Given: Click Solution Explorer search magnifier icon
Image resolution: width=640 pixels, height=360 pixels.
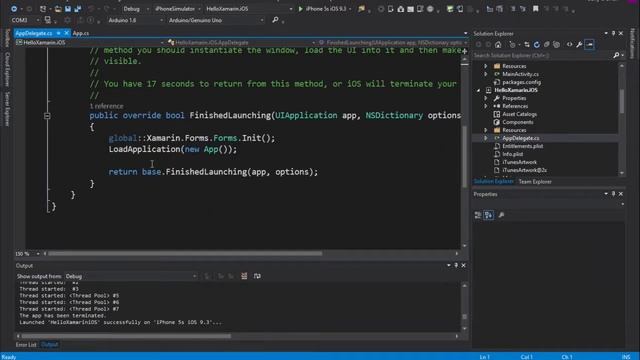Looking at the screenshot, I should click(x=616, y=55).
